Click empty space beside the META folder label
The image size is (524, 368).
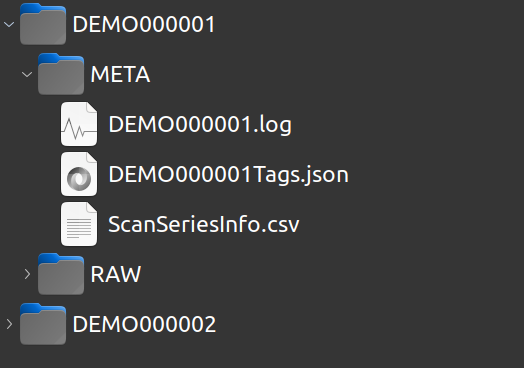pyautogui.click(x=334, y=74)
